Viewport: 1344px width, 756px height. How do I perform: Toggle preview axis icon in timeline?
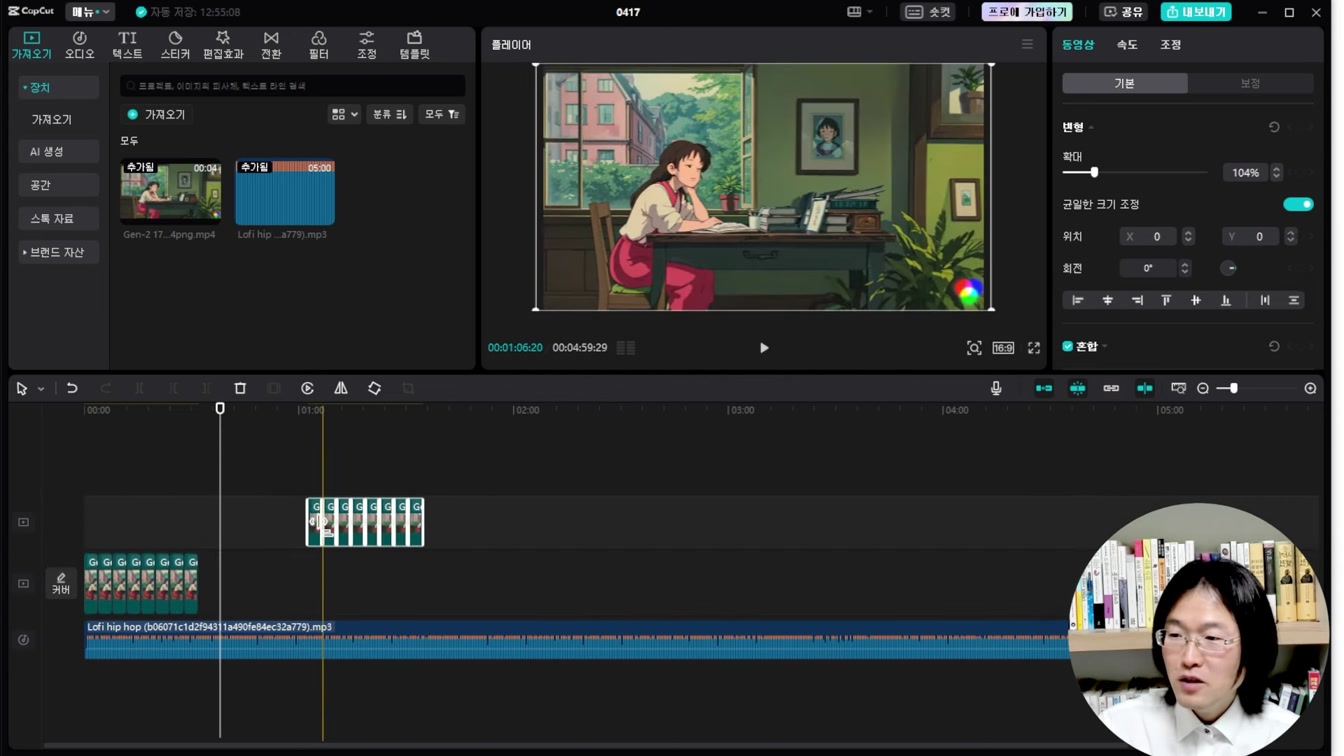pos(1145,388)
